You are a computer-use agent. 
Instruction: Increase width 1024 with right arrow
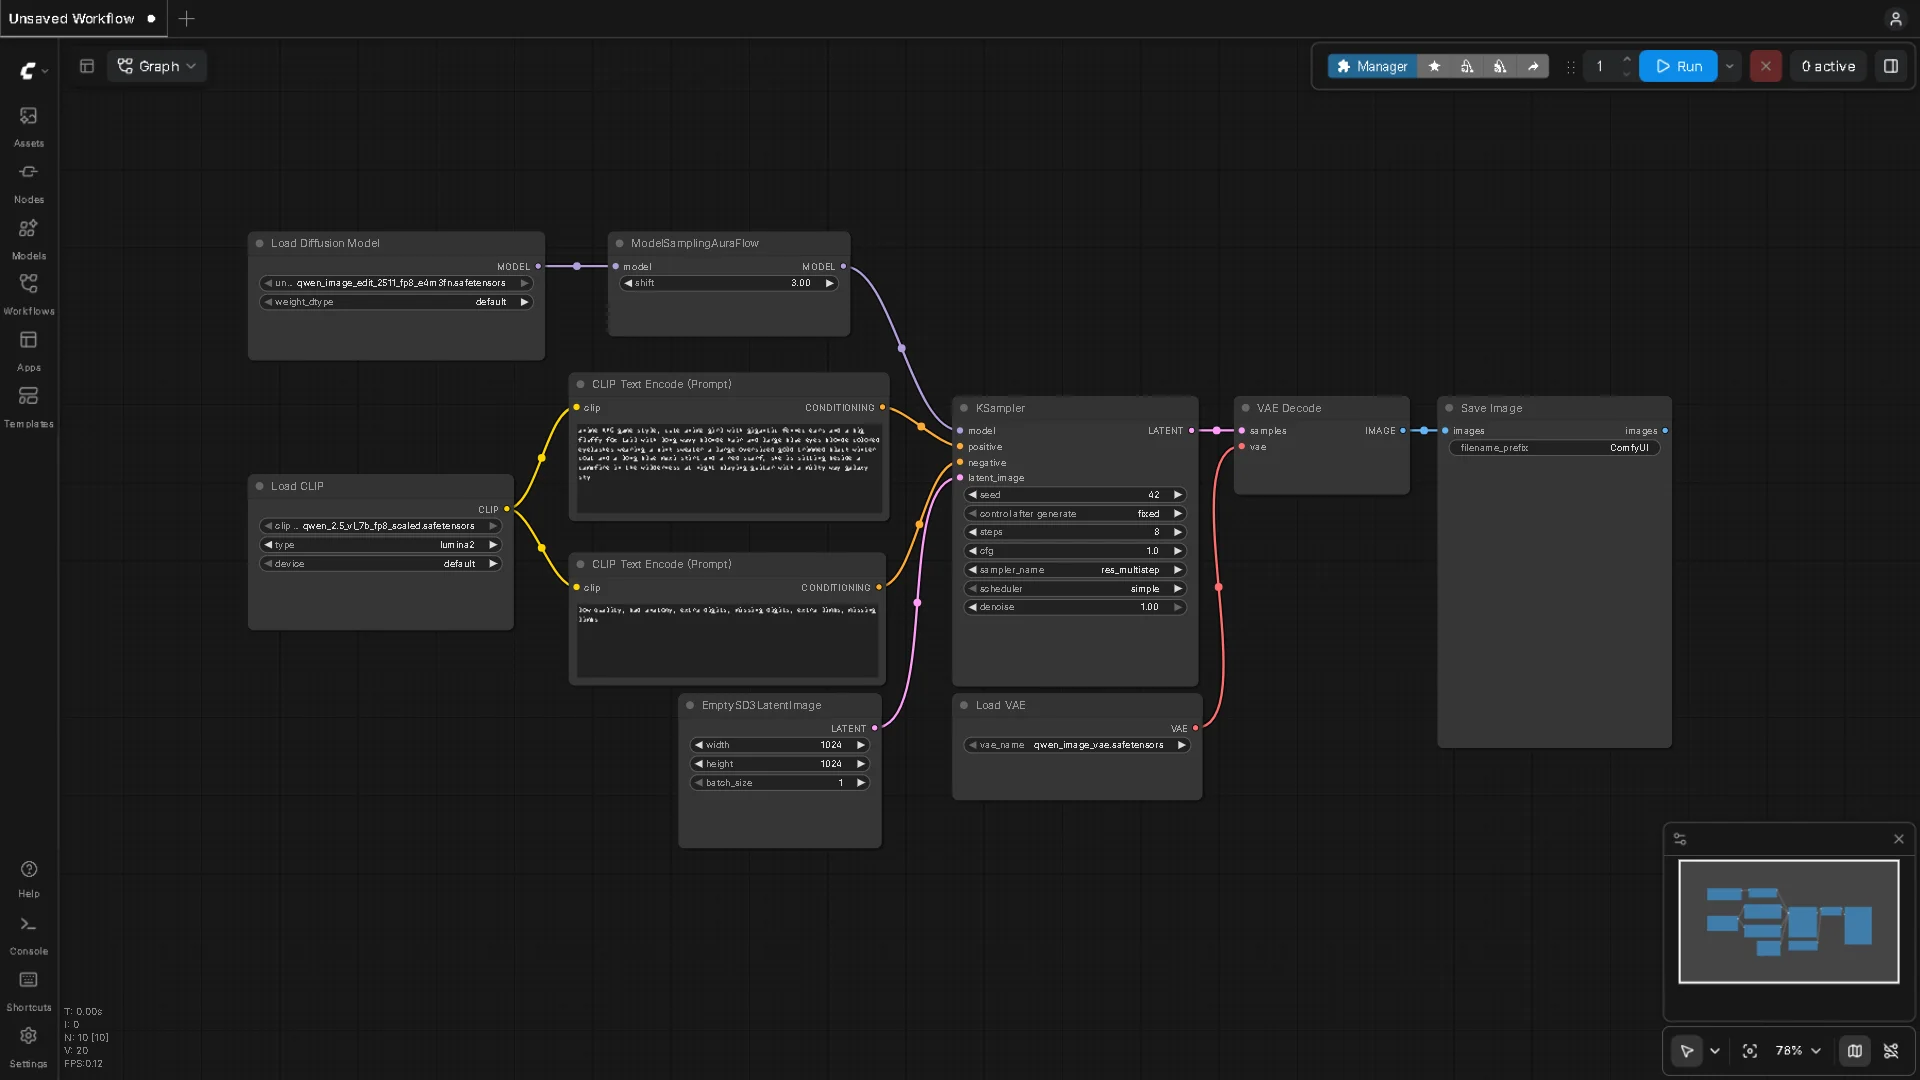[x=860, y=745]
